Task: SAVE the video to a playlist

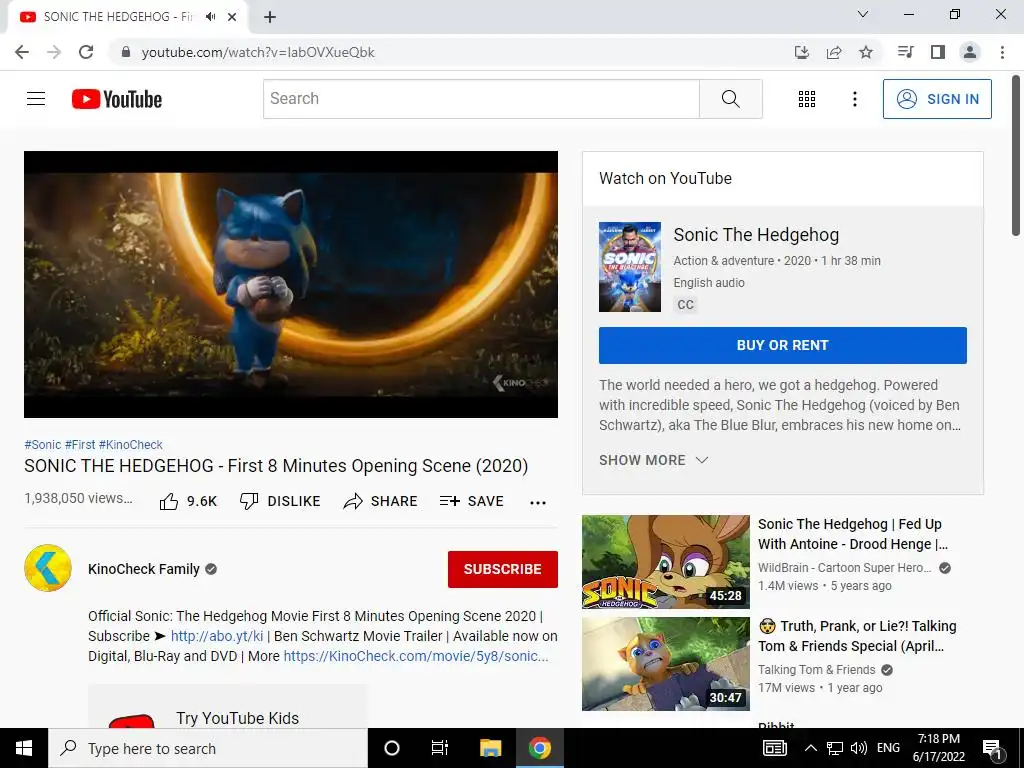Action: pos(472,502)
